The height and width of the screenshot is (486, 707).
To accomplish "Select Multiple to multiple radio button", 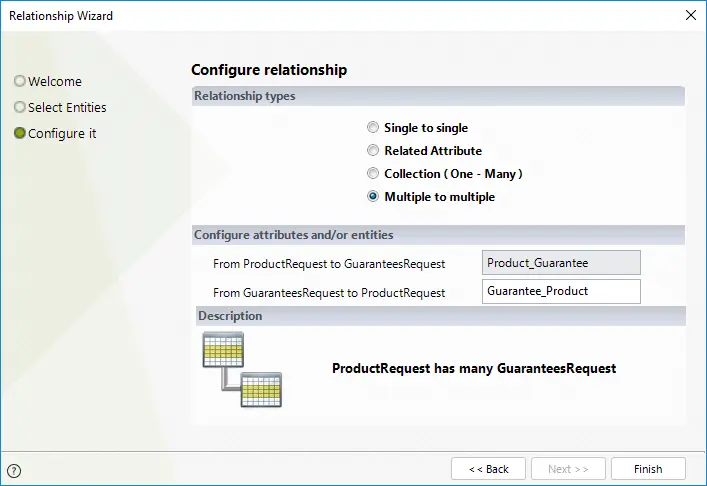I will [373, 197].
